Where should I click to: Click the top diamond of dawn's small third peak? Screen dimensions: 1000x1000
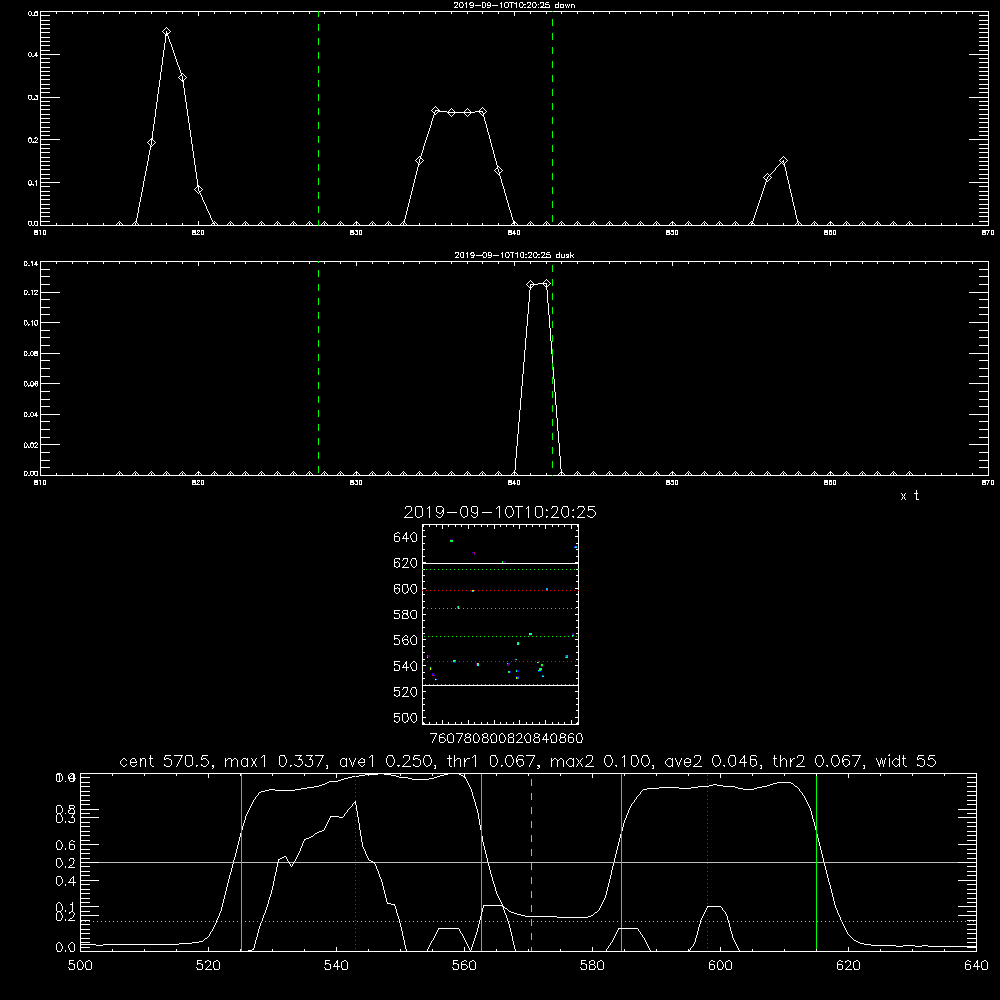point(783,161)
